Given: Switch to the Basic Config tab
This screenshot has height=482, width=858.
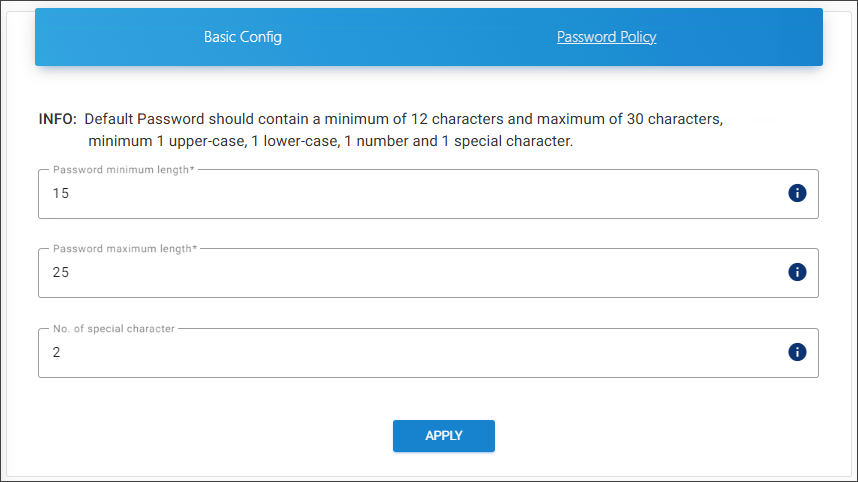Looking at the screenshot, I should [x=243, y=37].
